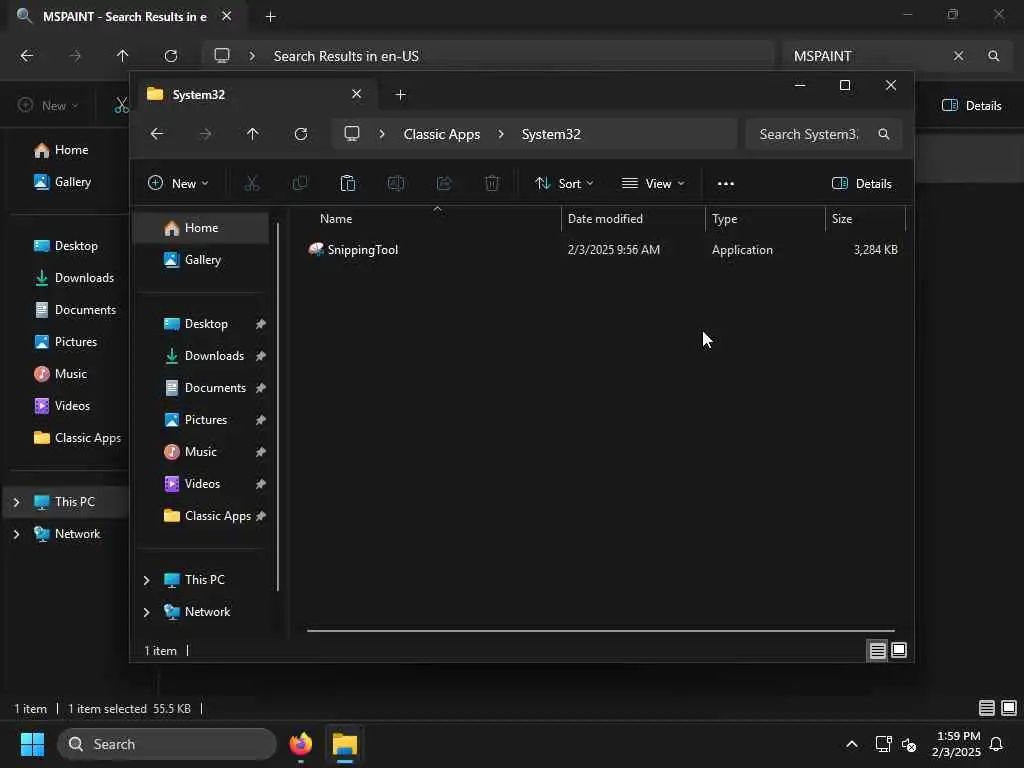Add a new tab in System32 window
Image resolution: width=1024 pixels, height=768 pixels.
[400, 95]
